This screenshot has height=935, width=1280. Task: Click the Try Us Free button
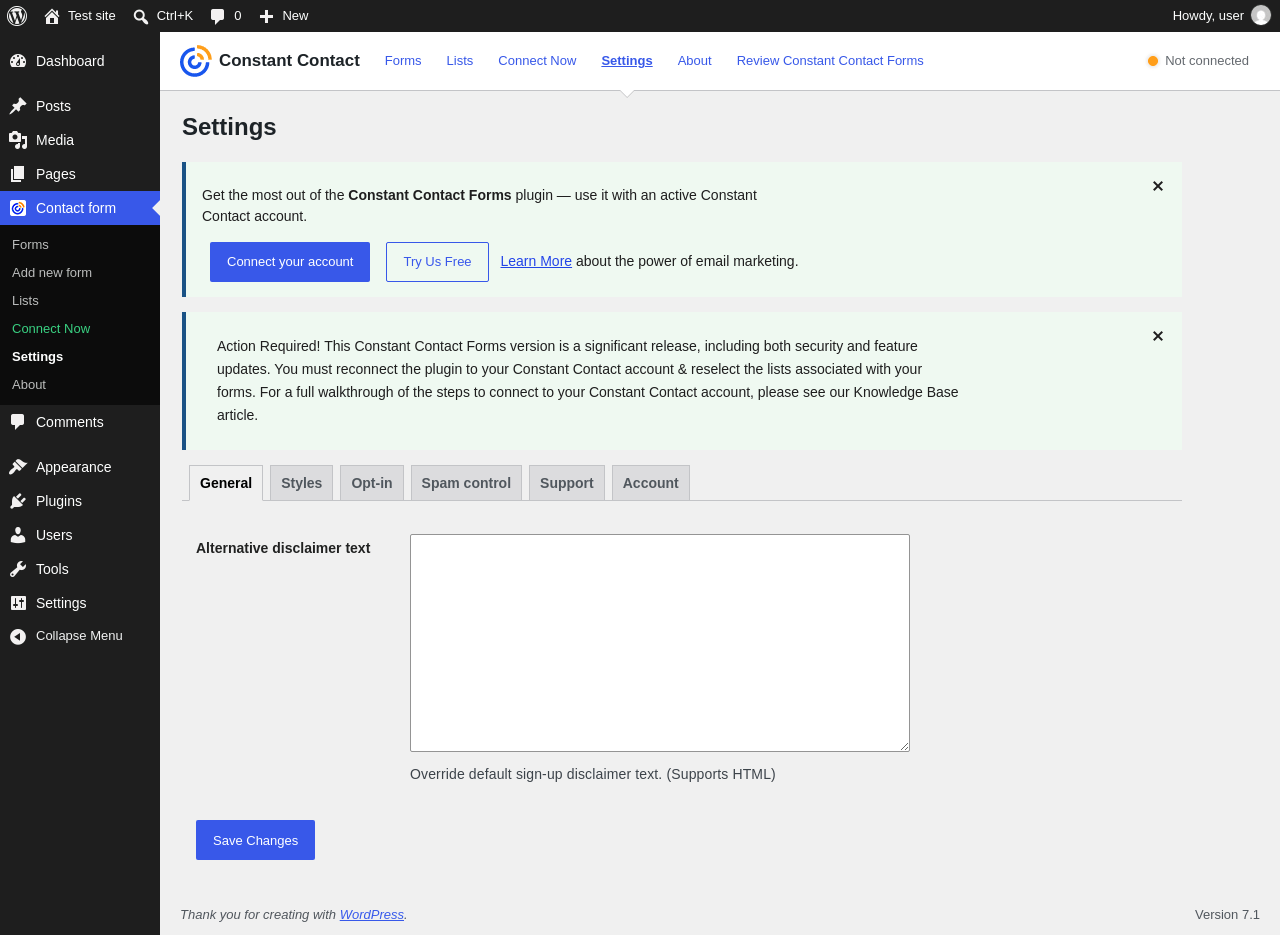(437, 262)
